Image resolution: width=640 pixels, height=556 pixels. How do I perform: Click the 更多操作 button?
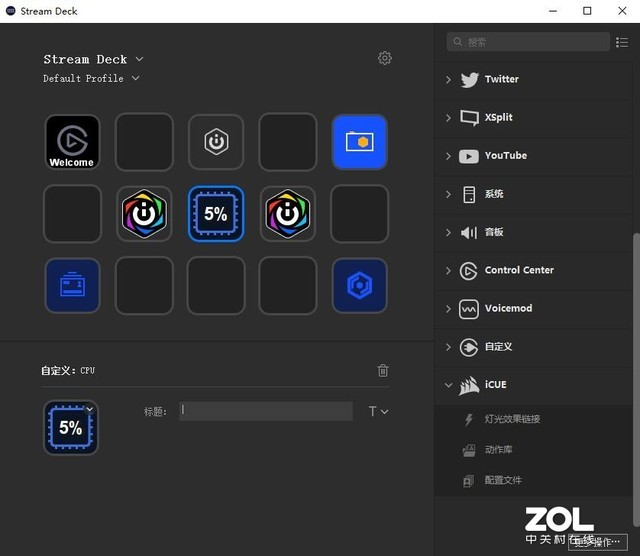[598, 542]
